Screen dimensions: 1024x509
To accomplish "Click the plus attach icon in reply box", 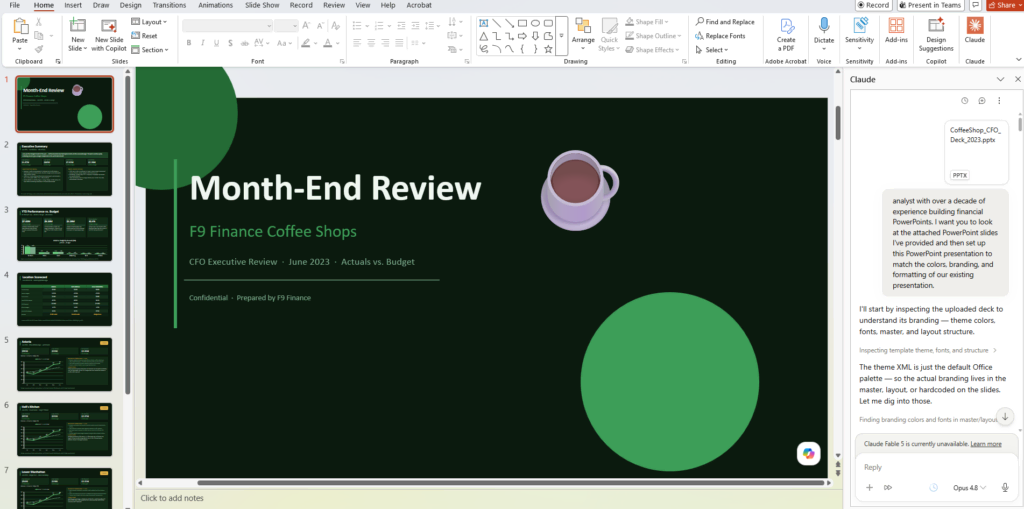I will (x=869, y=487).
